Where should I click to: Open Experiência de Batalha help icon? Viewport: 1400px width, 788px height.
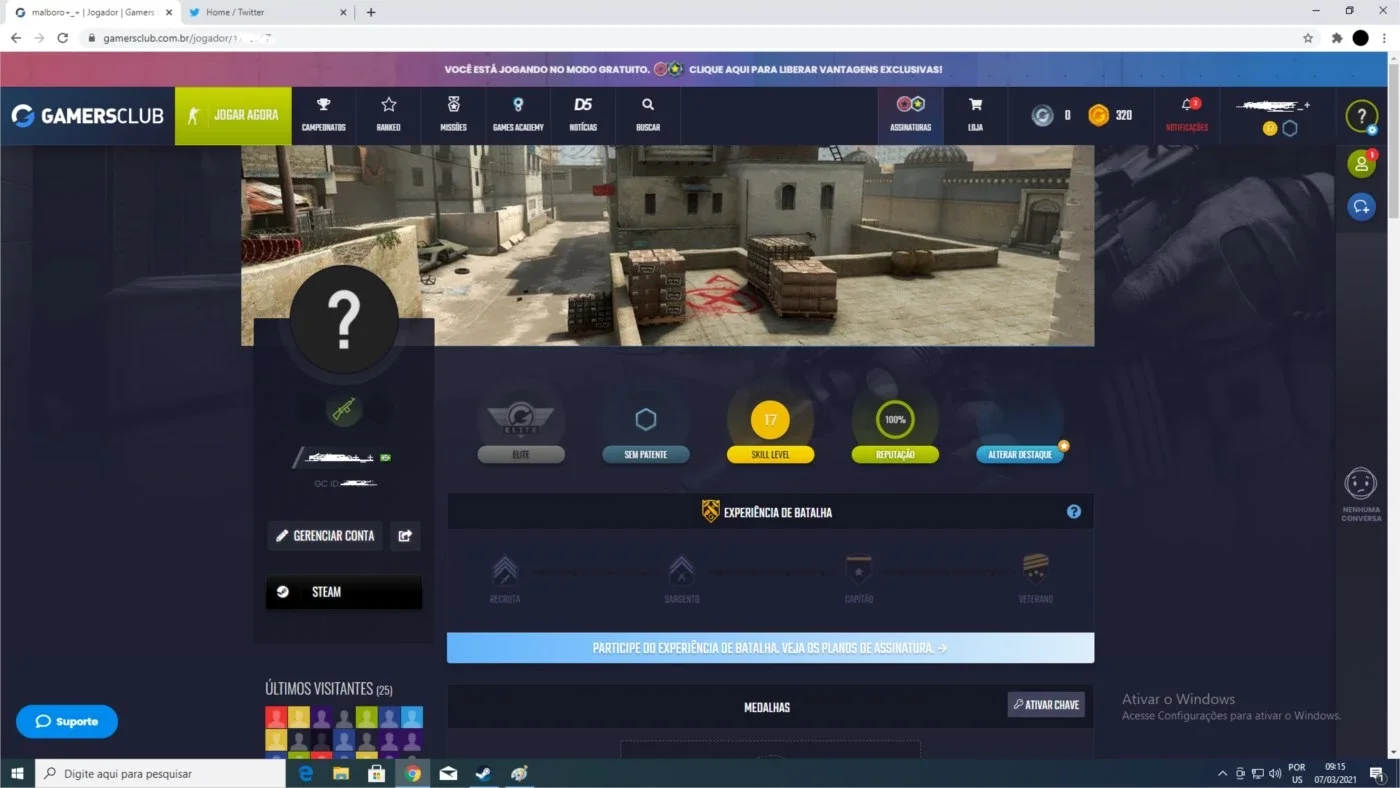[1074, 512]
